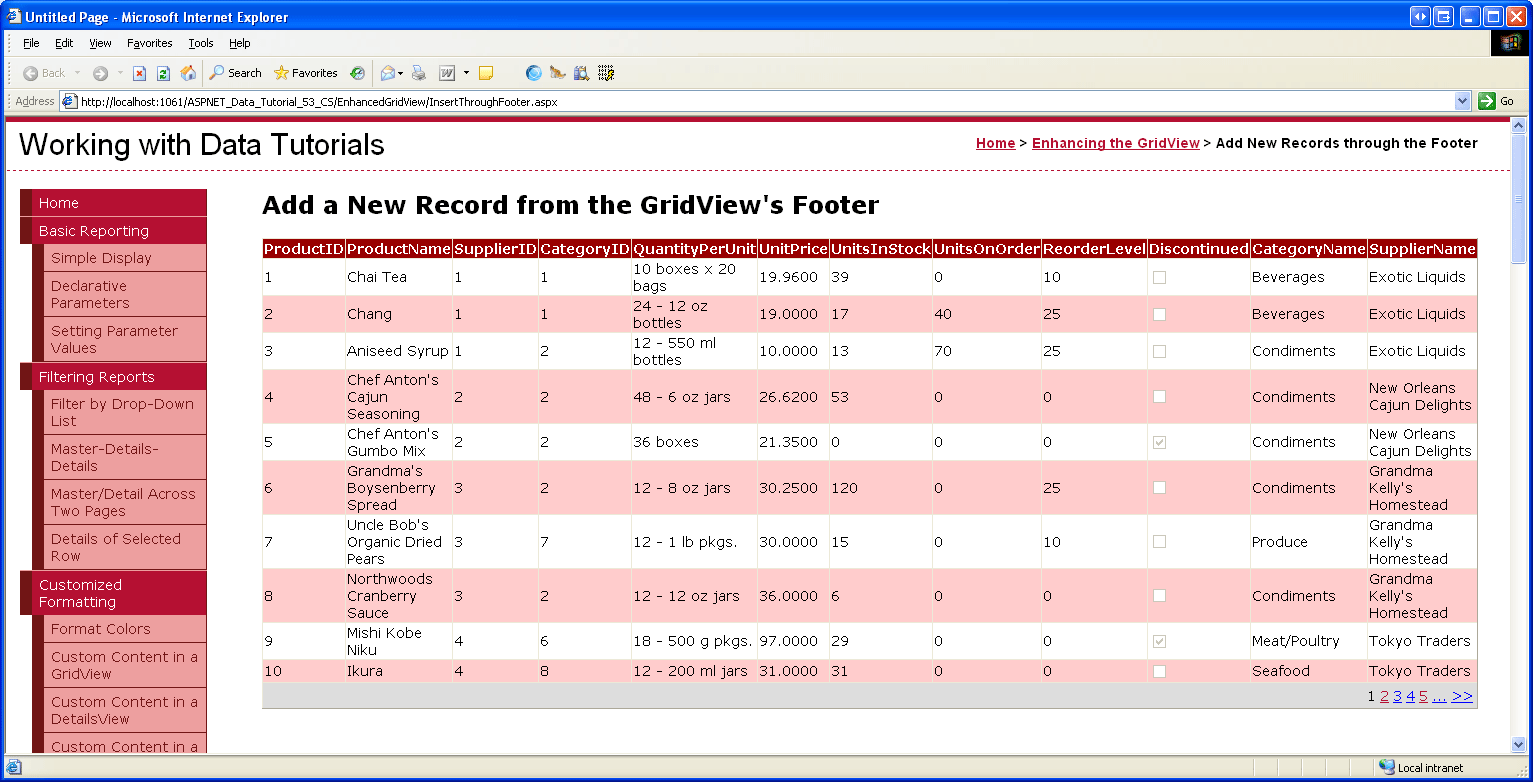Viewport: 1533px width, 782px height.
Task: Click the Mail envelope toolbar icon
Action: [387, 73]
